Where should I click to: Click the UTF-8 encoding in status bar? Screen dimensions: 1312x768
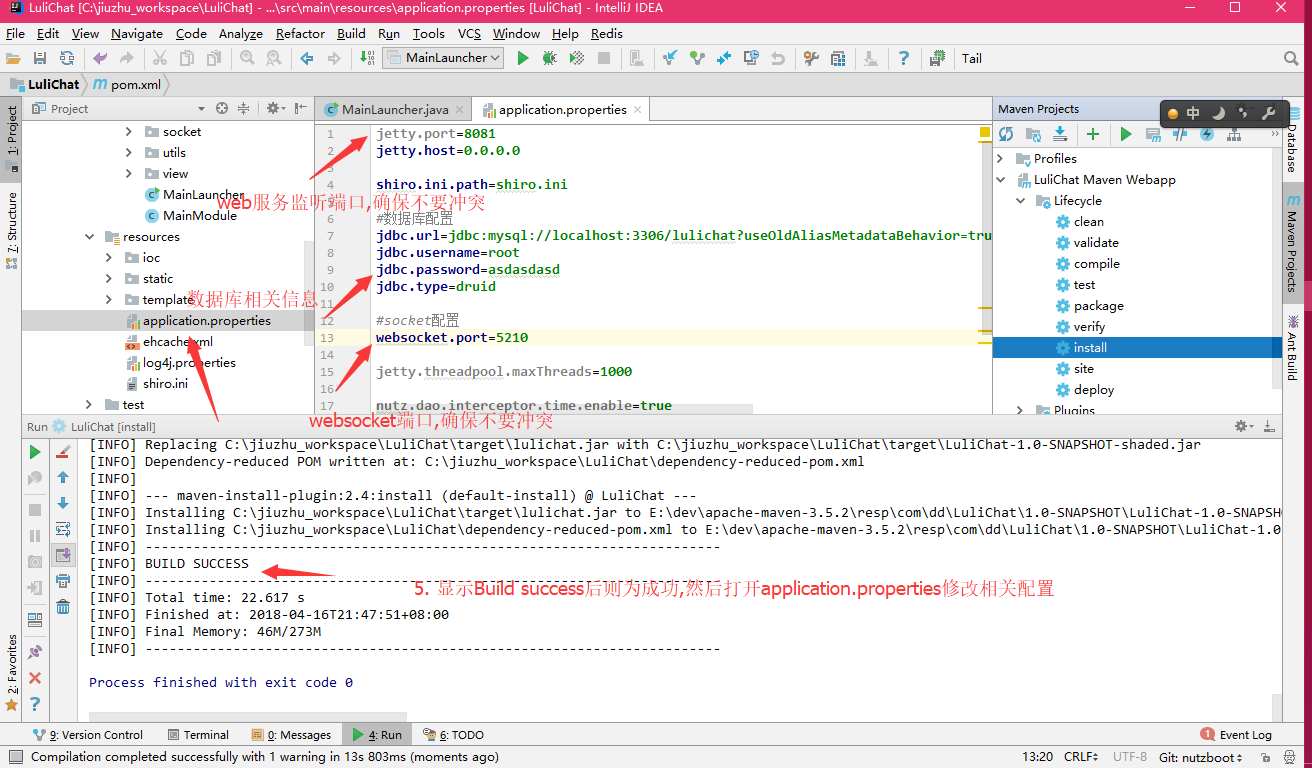(1130, 757)
